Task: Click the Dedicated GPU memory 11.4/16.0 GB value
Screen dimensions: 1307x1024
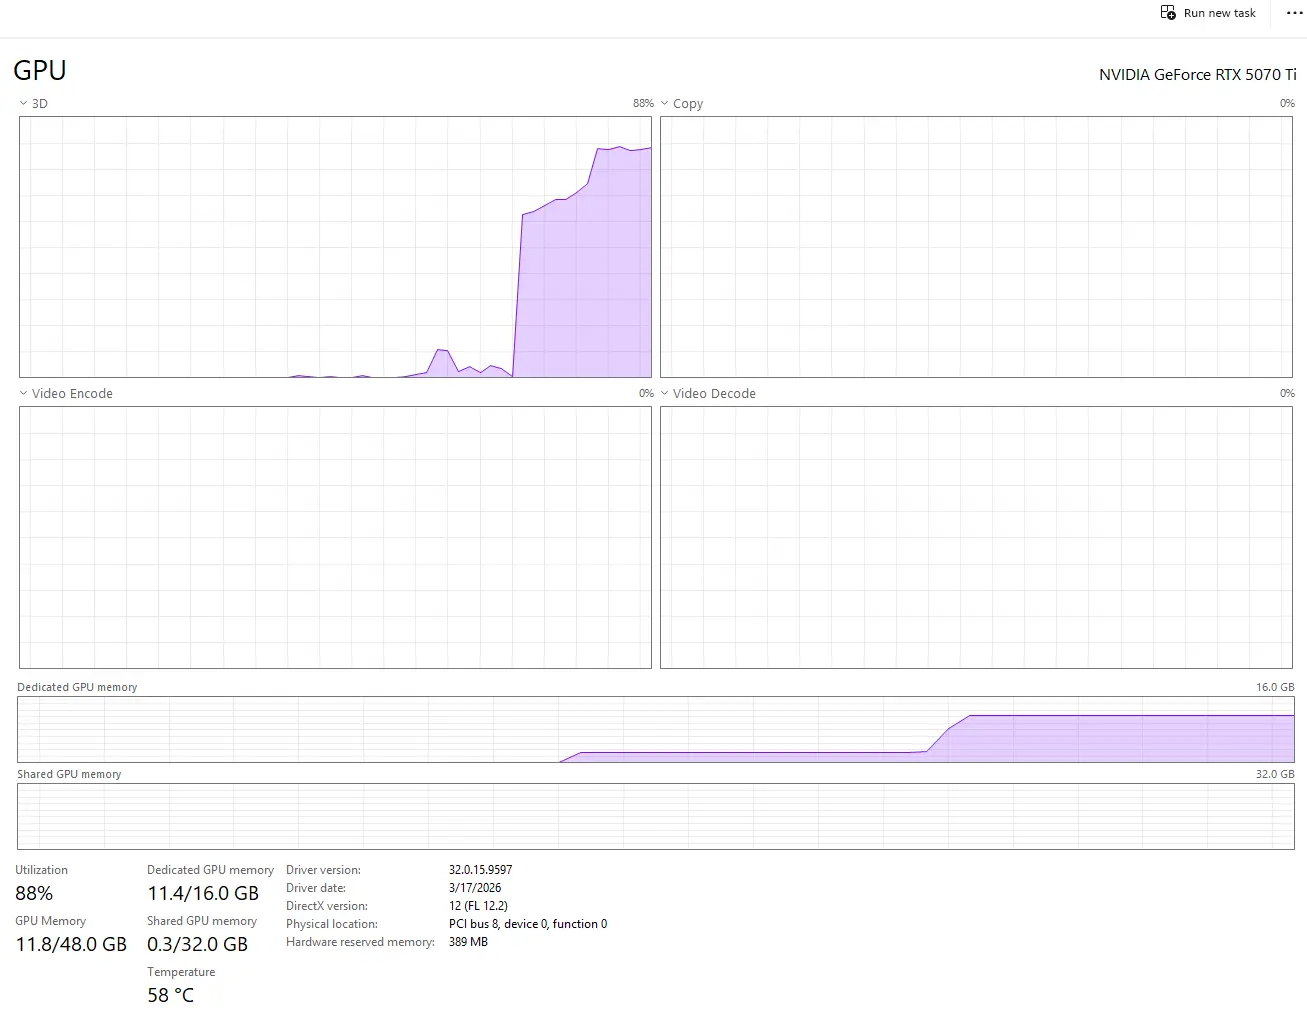Action: pyautogui.click(x=203, y=893)
